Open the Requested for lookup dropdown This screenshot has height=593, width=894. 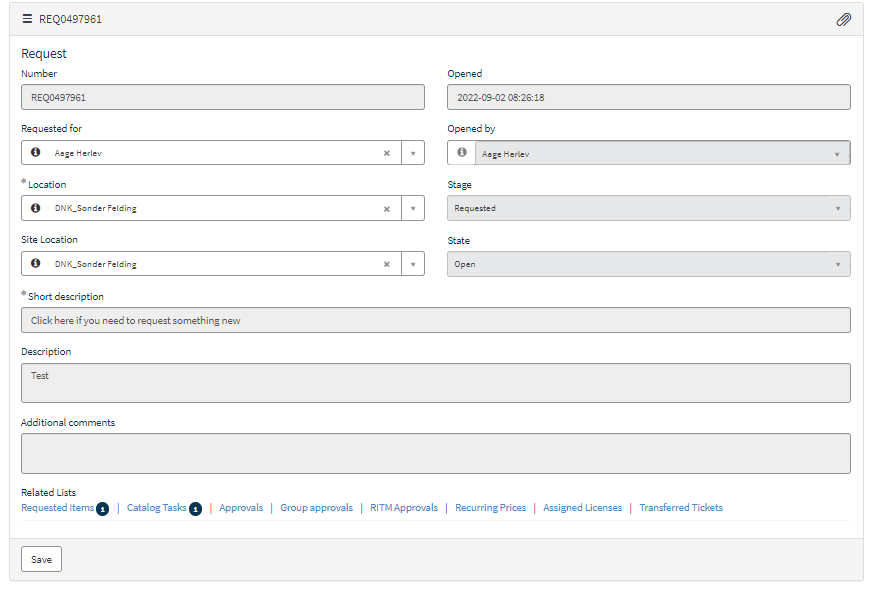click(413, 152)
